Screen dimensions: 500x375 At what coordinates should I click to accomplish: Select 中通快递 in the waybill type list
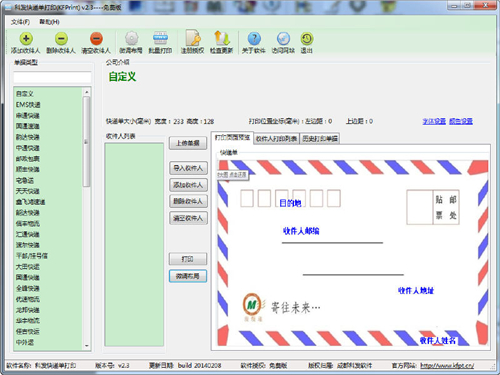tap(28, 148)
